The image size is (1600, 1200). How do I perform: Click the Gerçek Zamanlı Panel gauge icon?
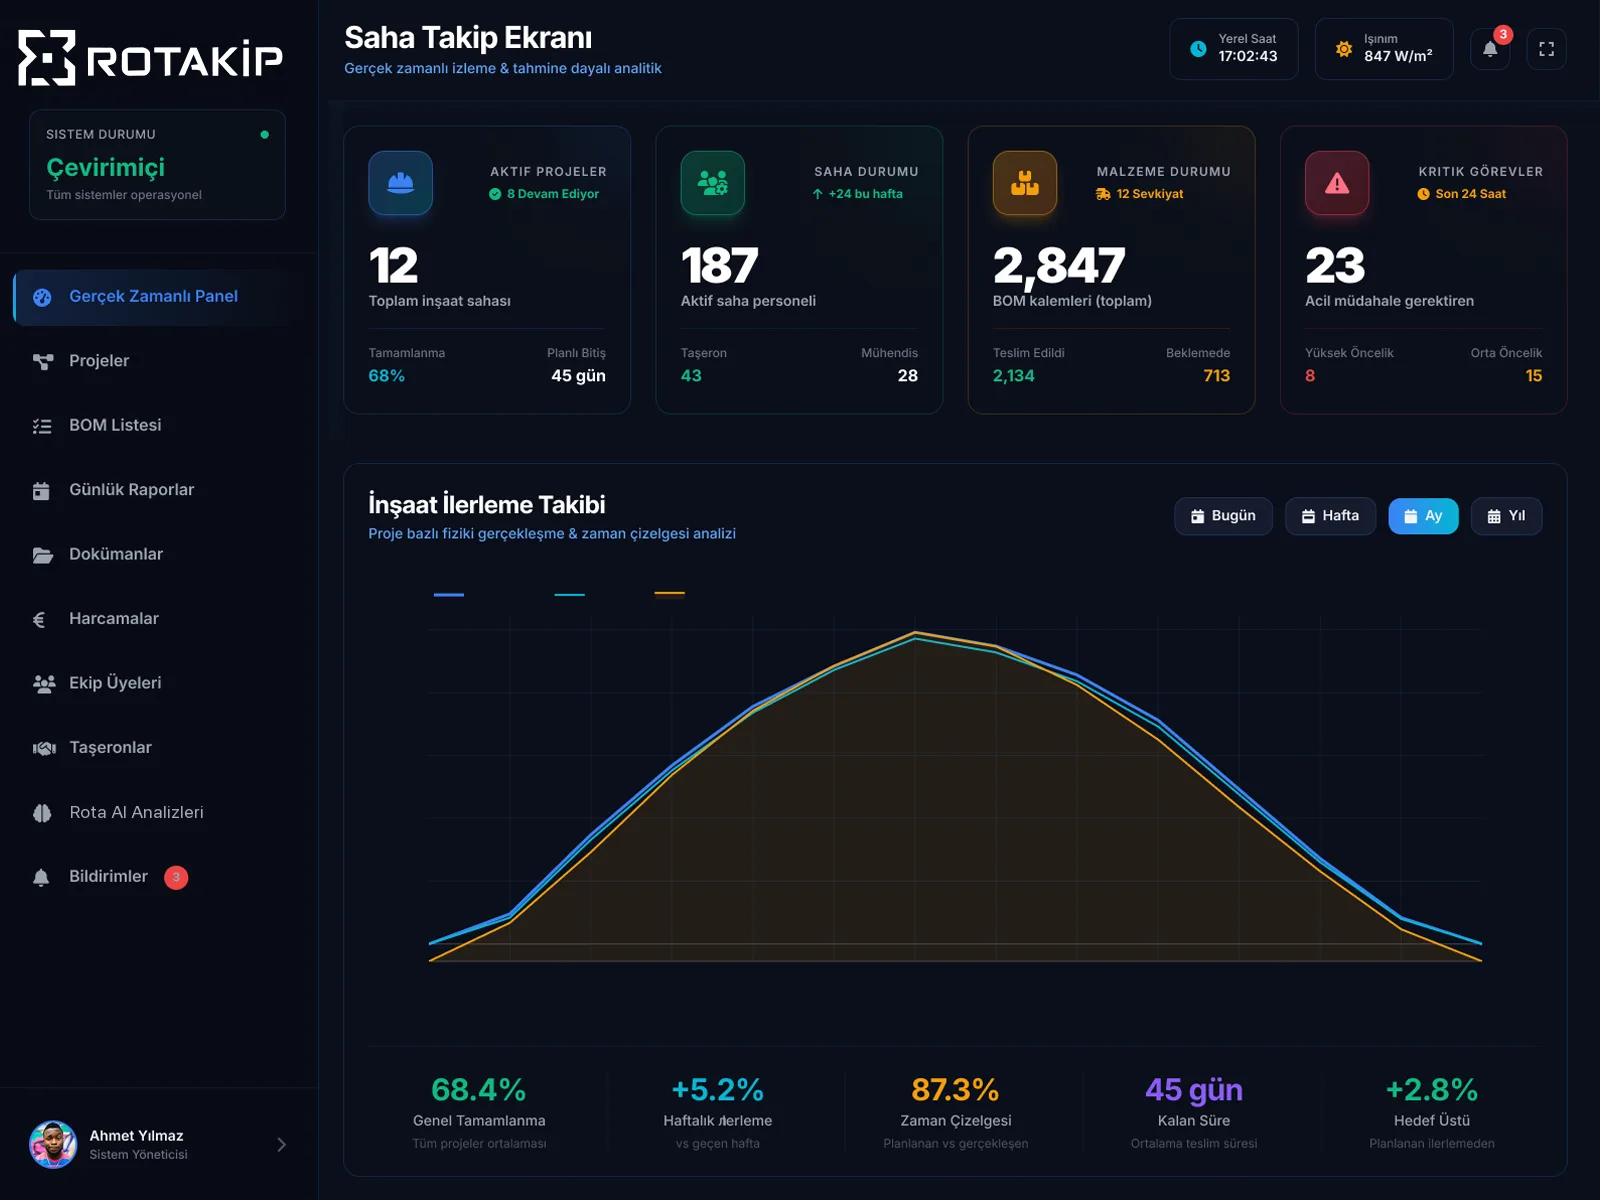coord(42,297)
